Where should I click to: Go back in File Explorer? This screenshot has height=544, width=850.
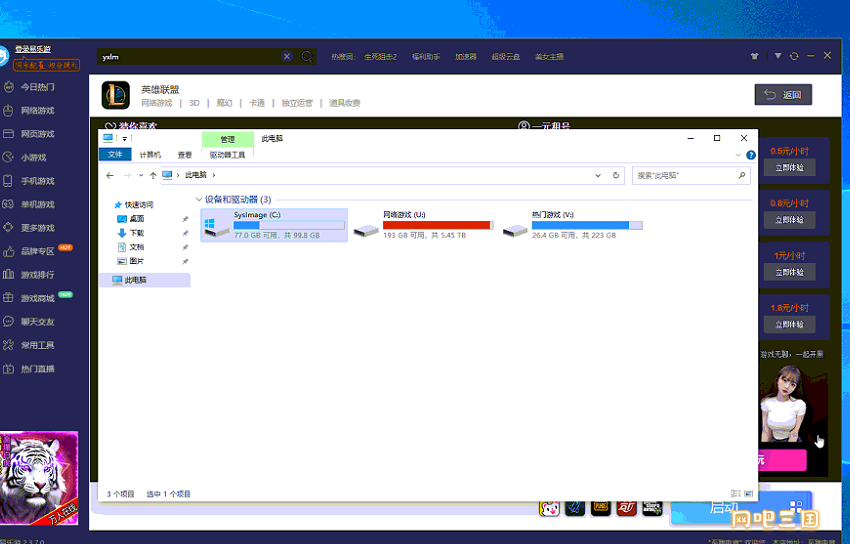pyautogui.click(x=110, y=175)
